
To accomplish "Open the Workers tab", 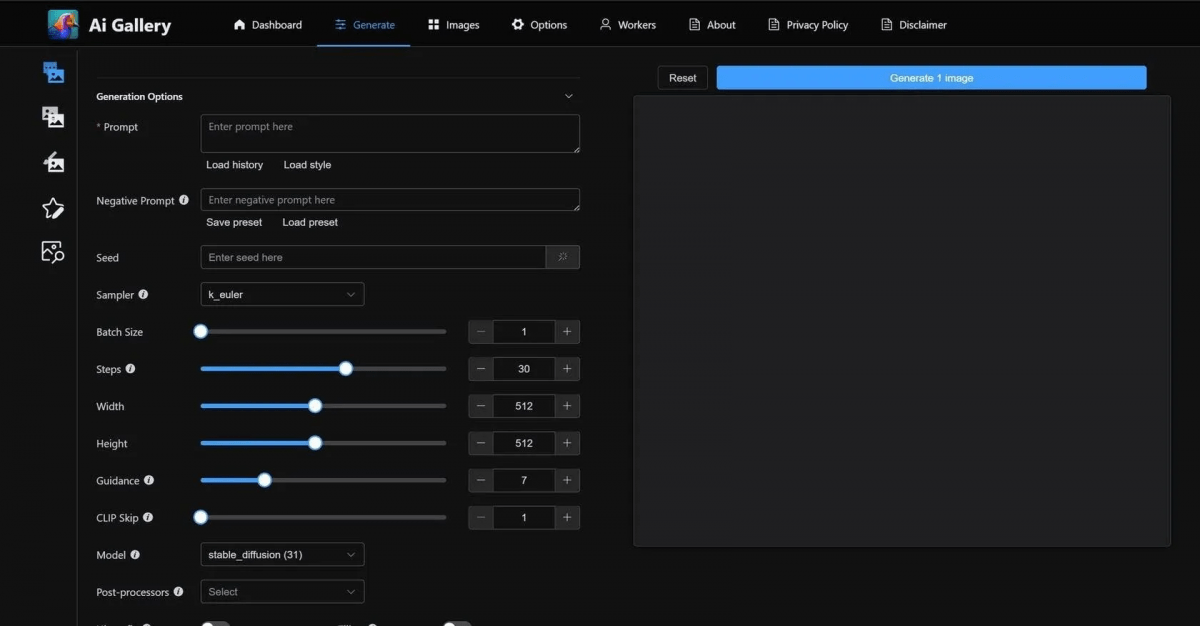I will 627,25.
